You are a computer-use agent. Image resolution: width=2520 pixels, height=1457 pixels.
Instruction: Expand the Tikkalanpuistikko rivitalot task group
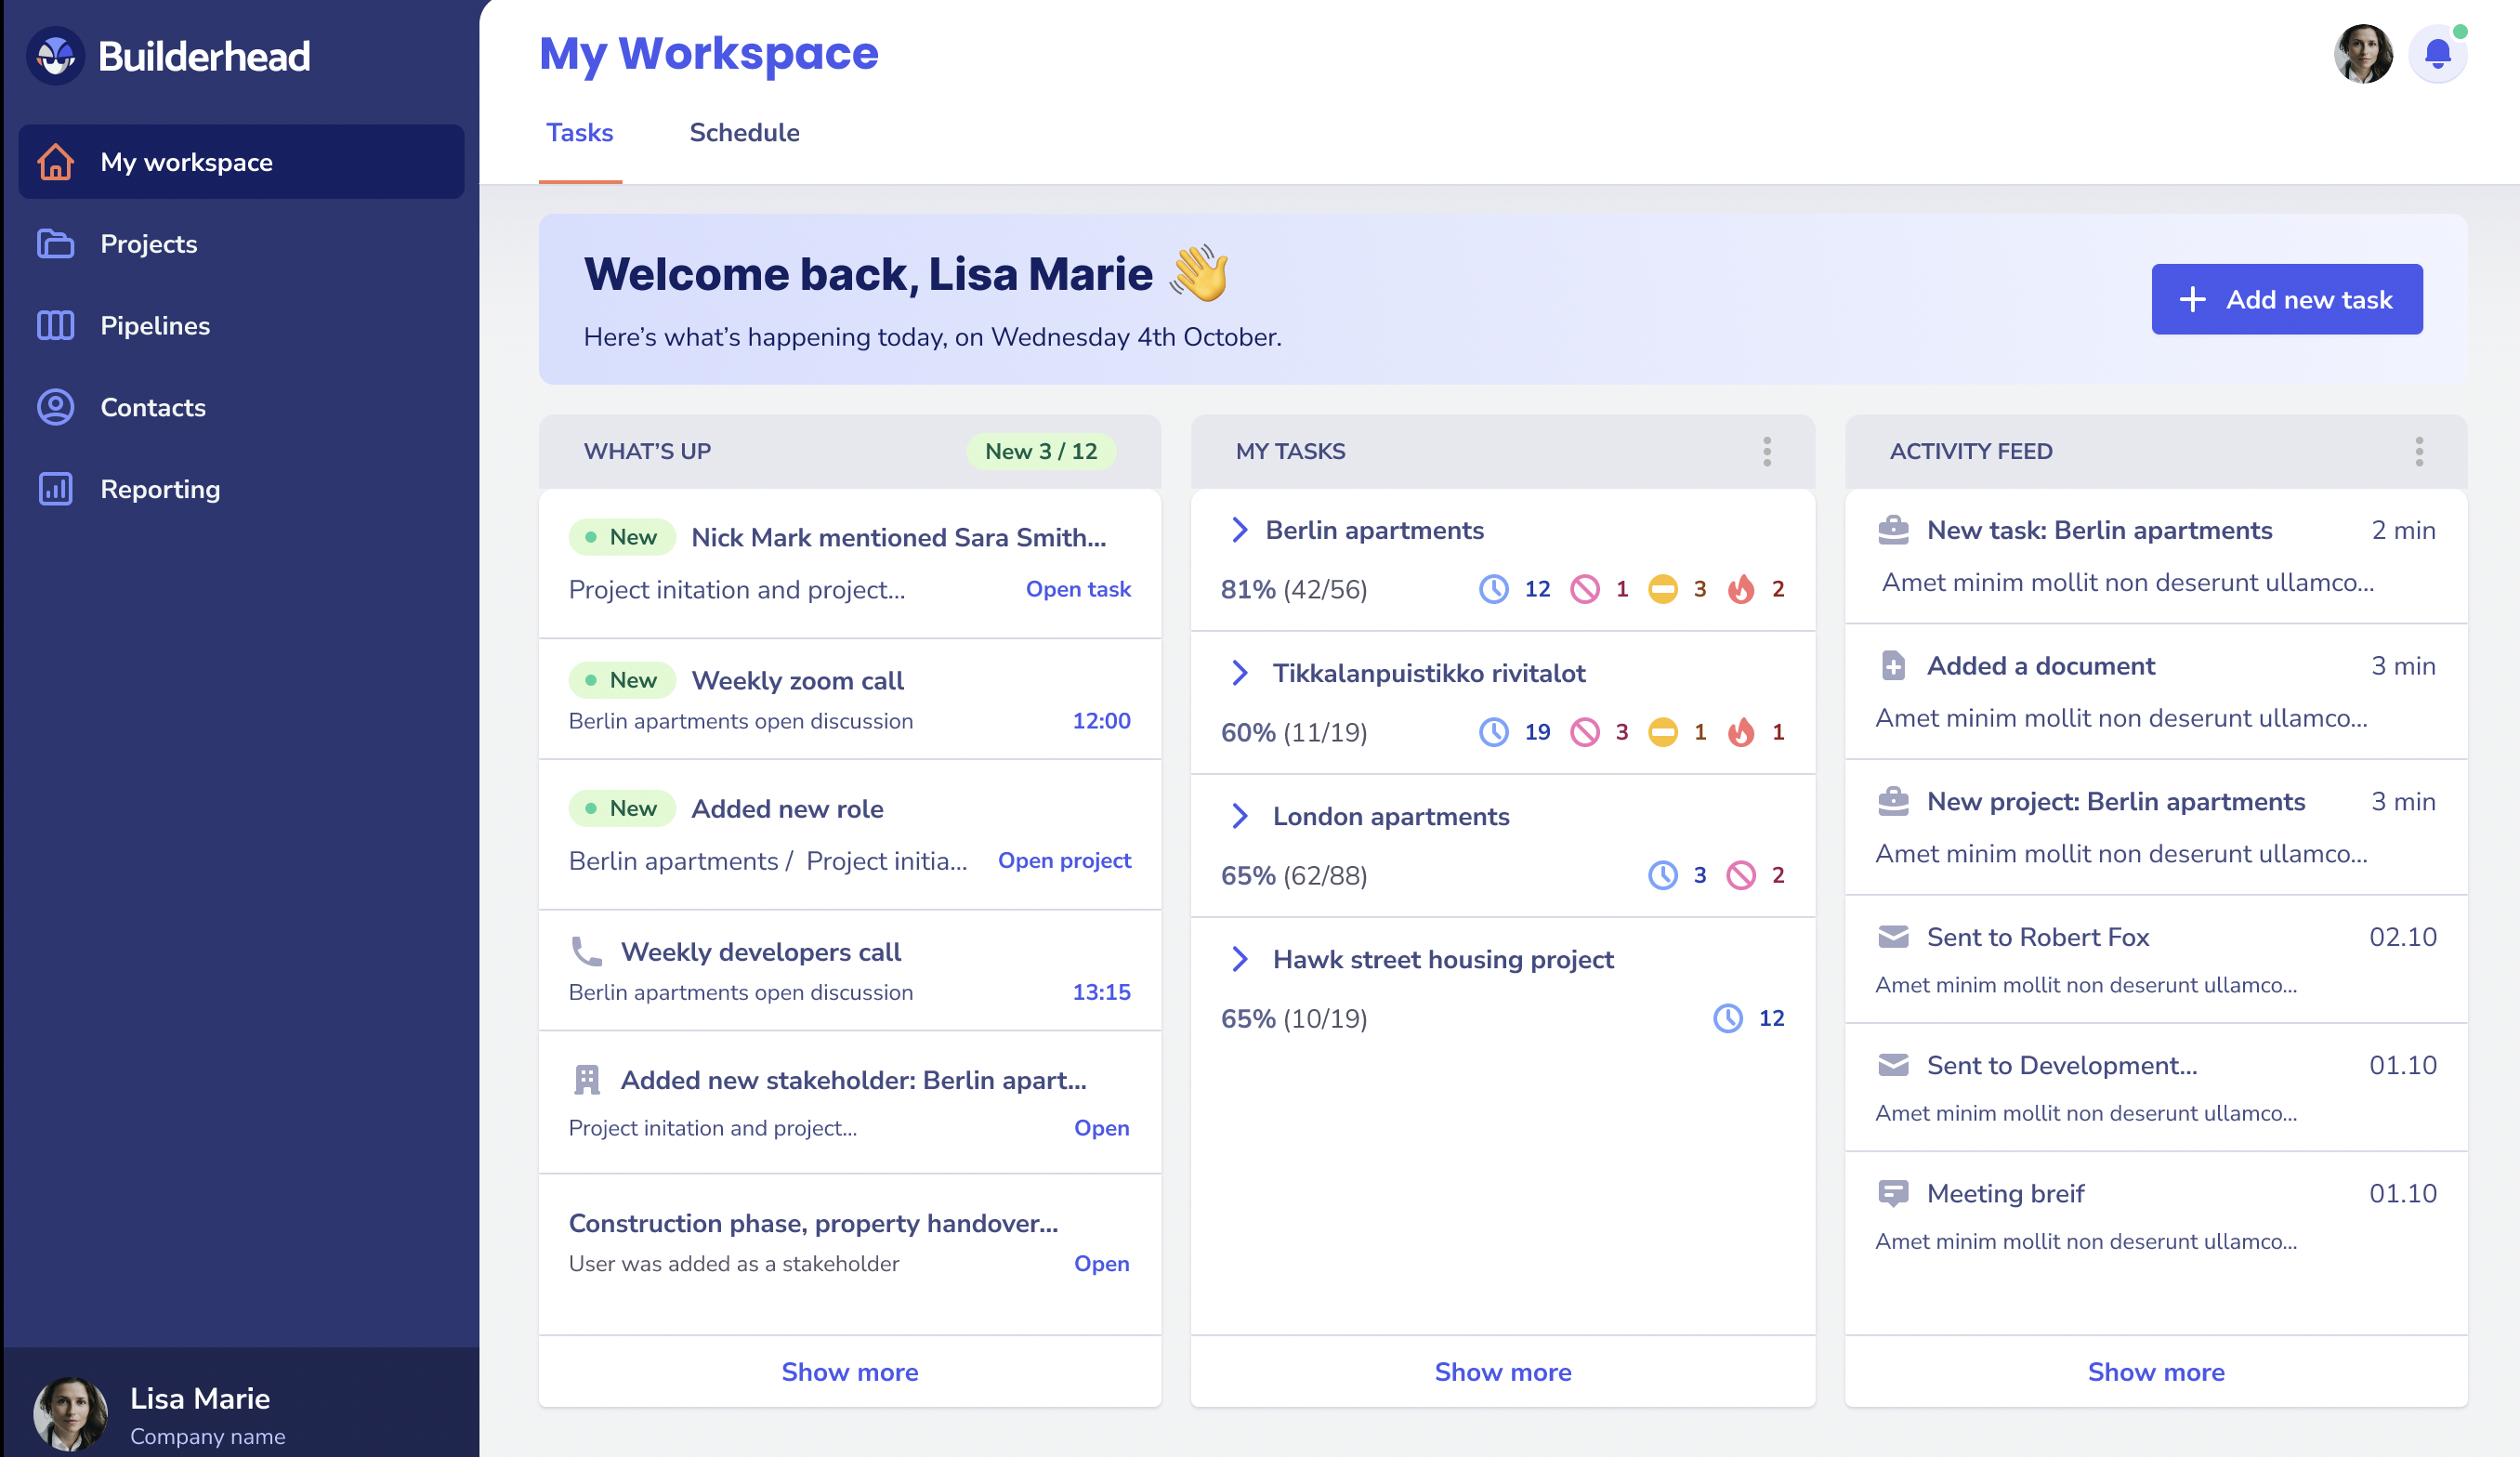pyautogui.click(x=1240, y=673)
